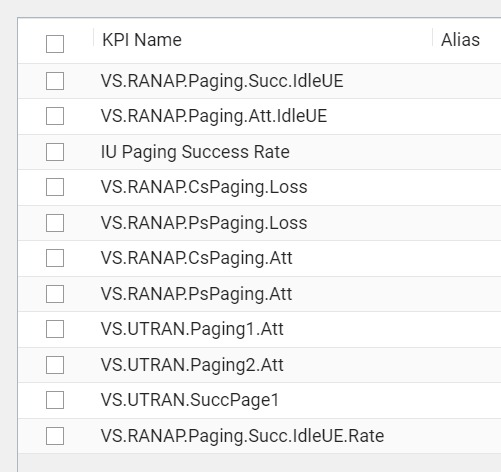Select the VS.UTRAN.SuccPage1 KPI name

coord(190,400)
